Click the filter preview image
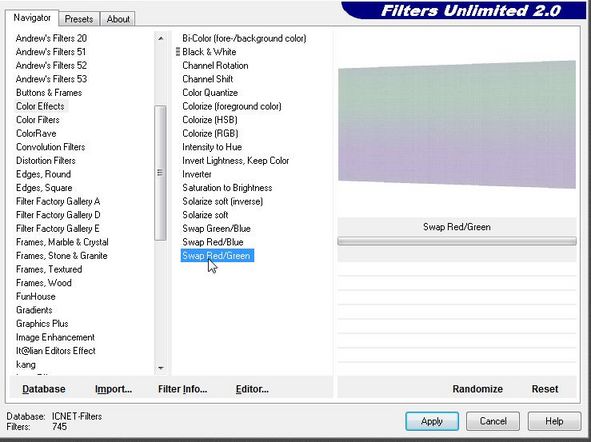 457,124
